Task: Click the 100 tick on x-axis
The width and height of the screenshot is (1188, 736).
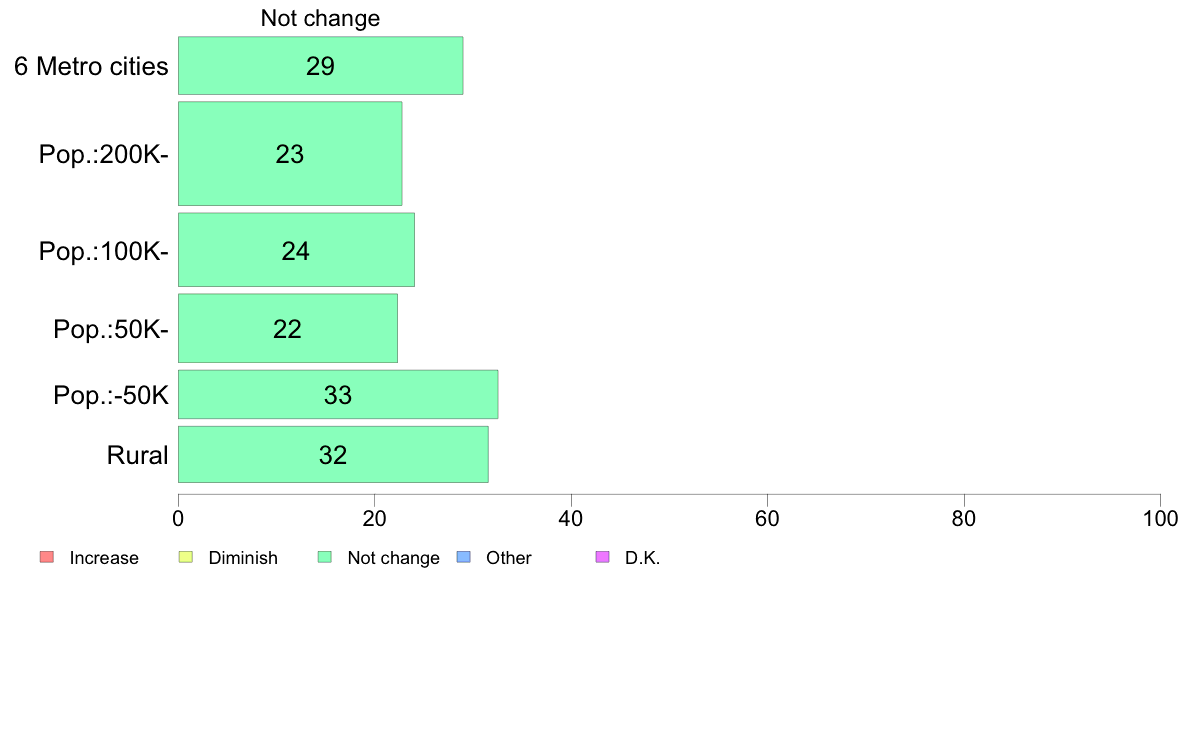Action: point(1160,518)
